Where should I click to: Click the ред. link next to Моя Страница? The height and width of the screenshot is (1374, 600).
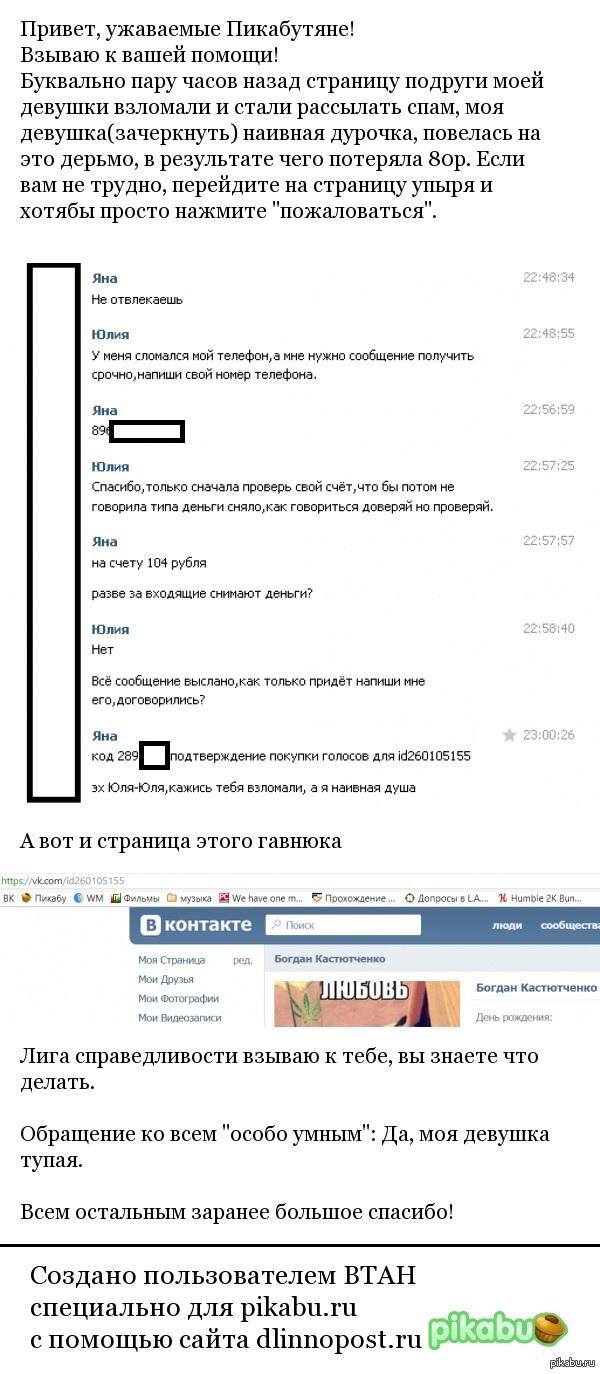(242, 960)
